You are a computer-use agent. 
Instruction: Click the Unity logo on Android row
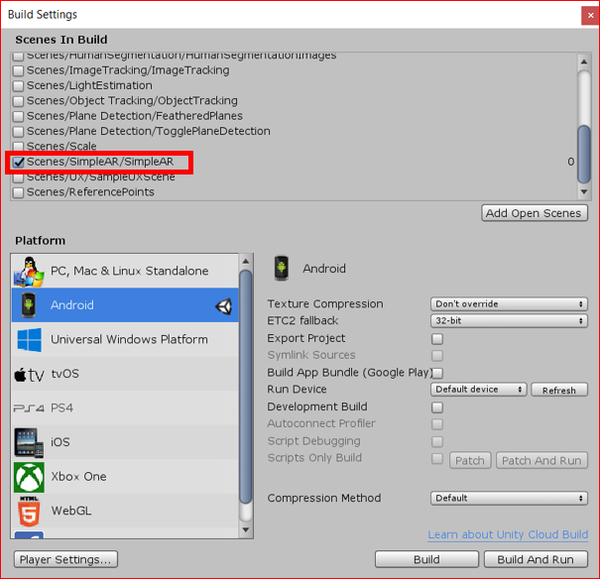[x=223, y=306]
